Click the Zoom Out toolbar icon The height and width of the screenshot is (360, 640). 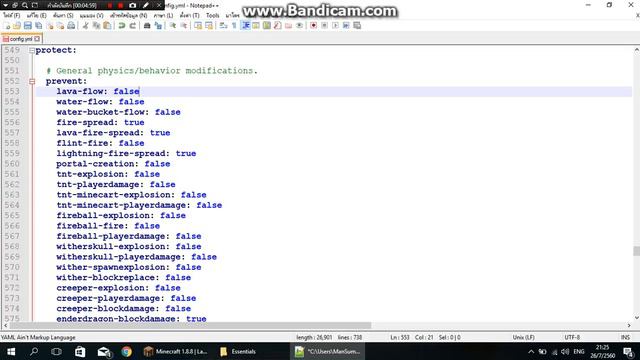183,26
